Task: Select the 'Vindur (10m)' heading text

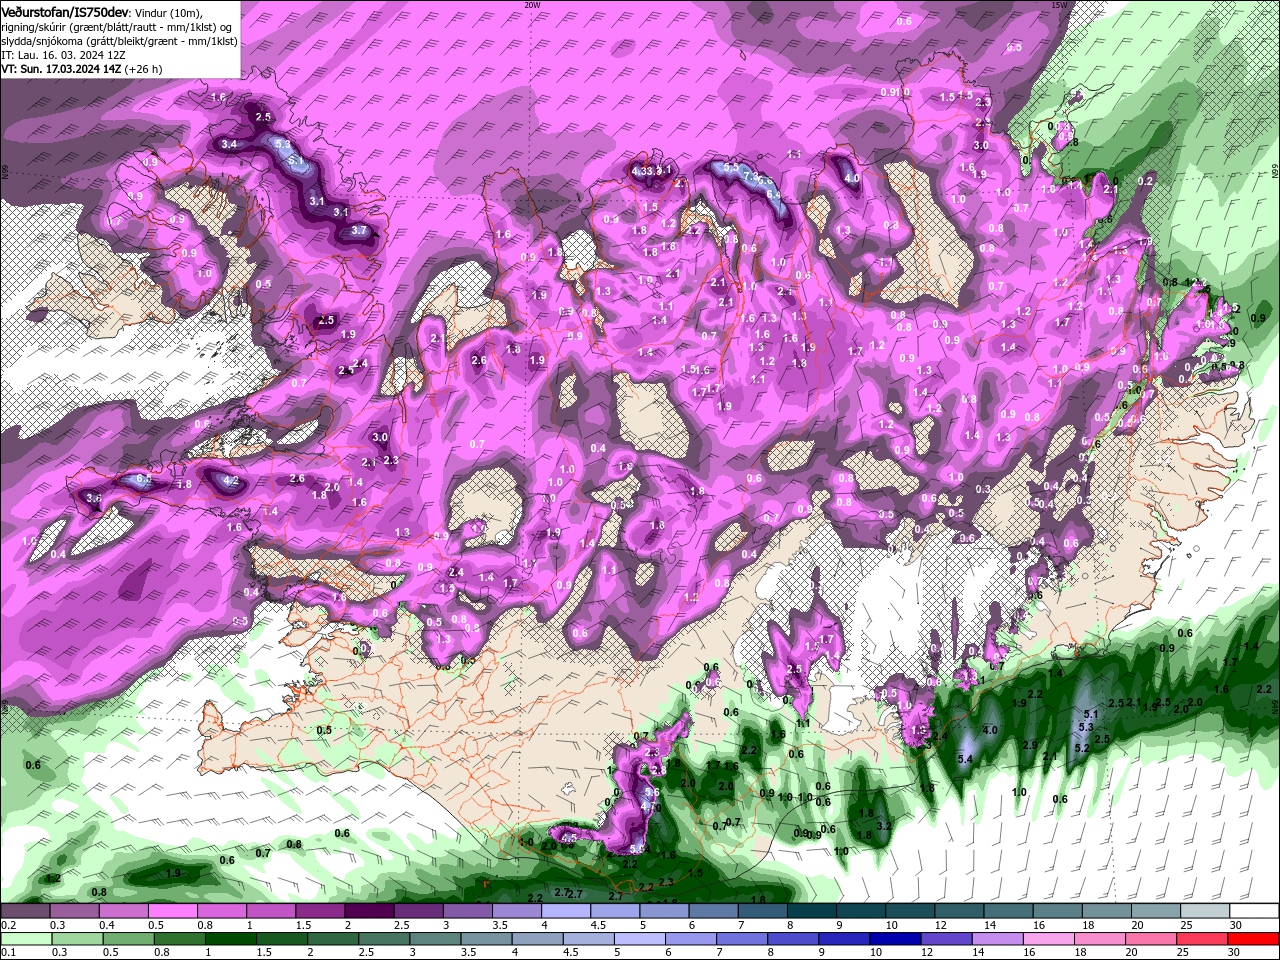Action: tap(169, 11)
